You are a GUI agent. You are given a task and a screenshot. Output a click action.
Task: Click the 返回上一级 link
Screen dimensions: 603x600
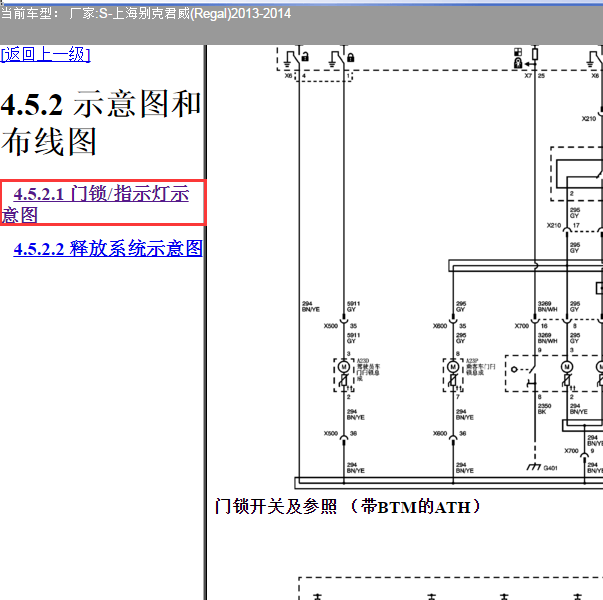click(x=45, y=54)
